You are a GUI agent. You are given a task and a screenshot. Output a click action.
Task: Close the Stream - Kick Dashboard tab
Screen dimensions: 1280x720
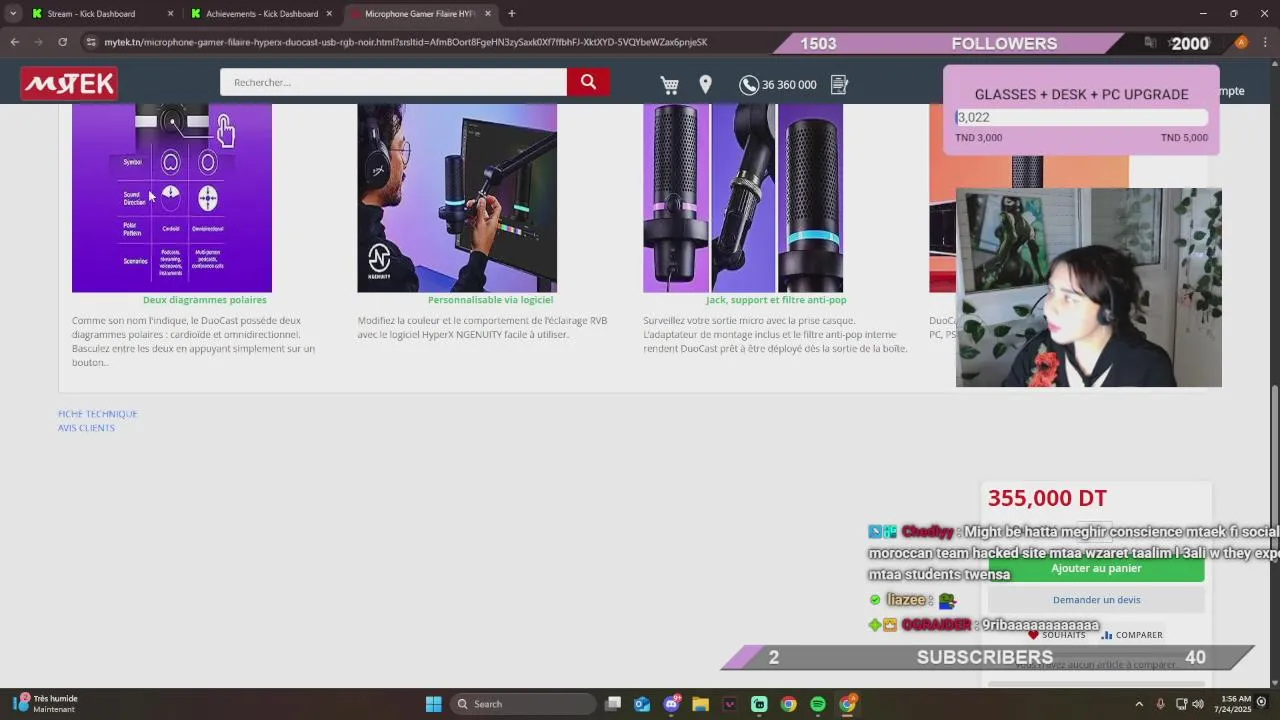(x=170, y=14)
